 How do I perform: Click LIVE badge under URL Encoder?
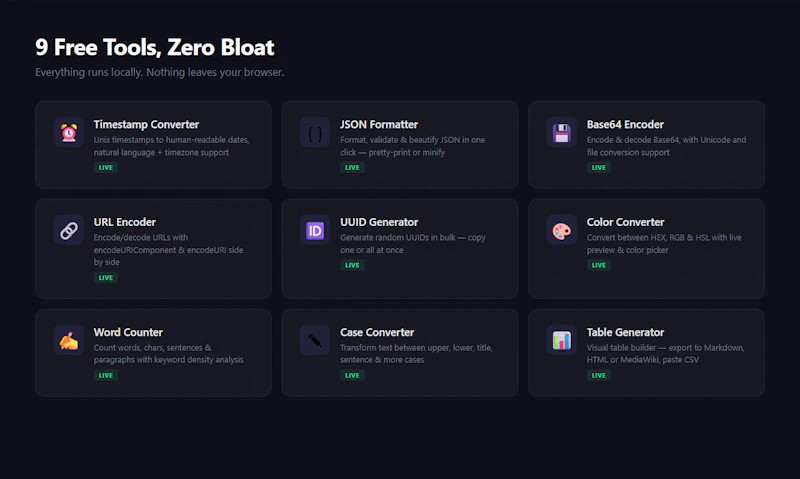pos(106,278)
